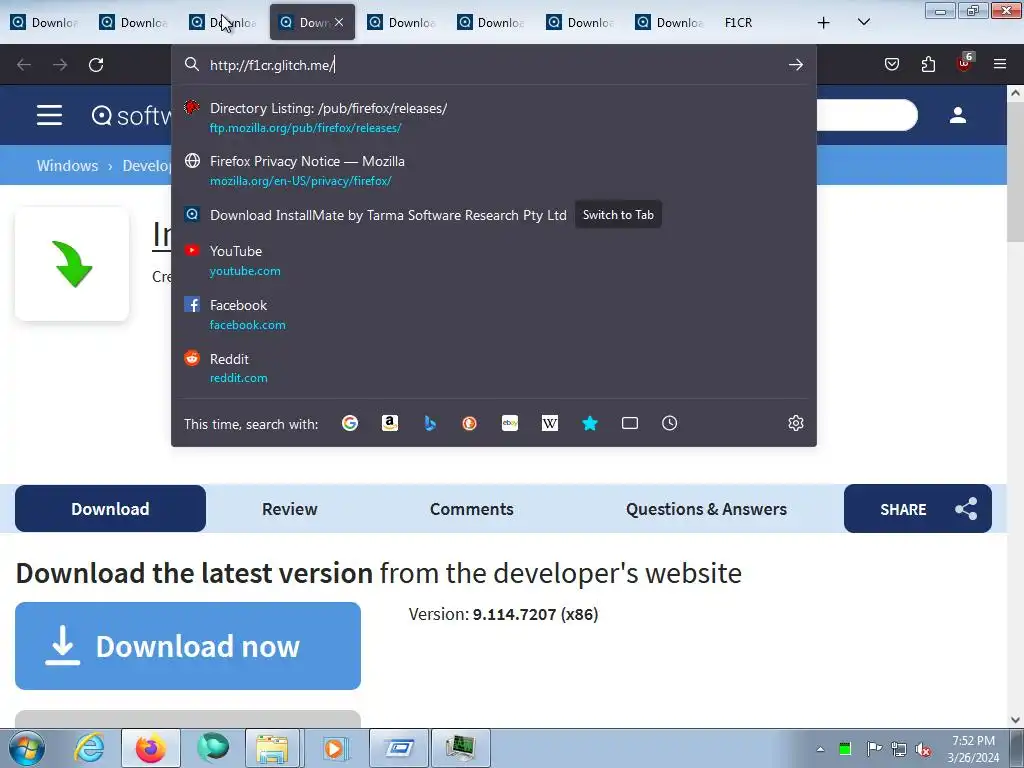Expand the list all tabs chevron
This screenshot has height=768, width=1024.
[863, 22]
